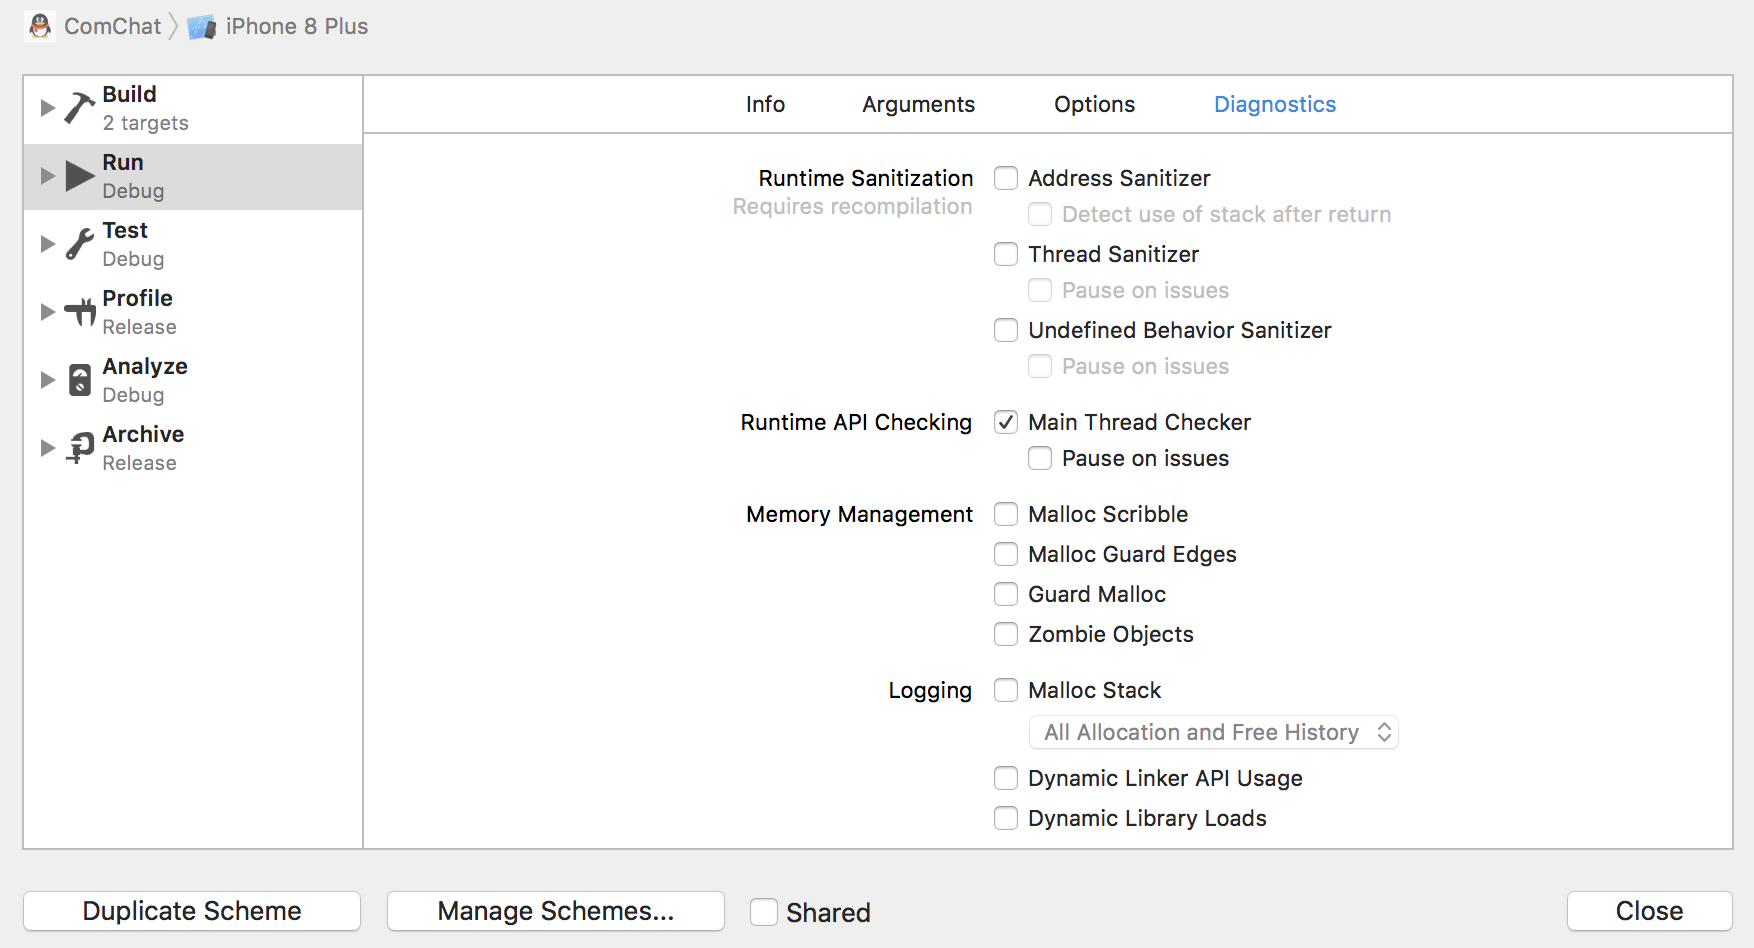Expand the Run action disclosure triangle

tap(47, 175)
